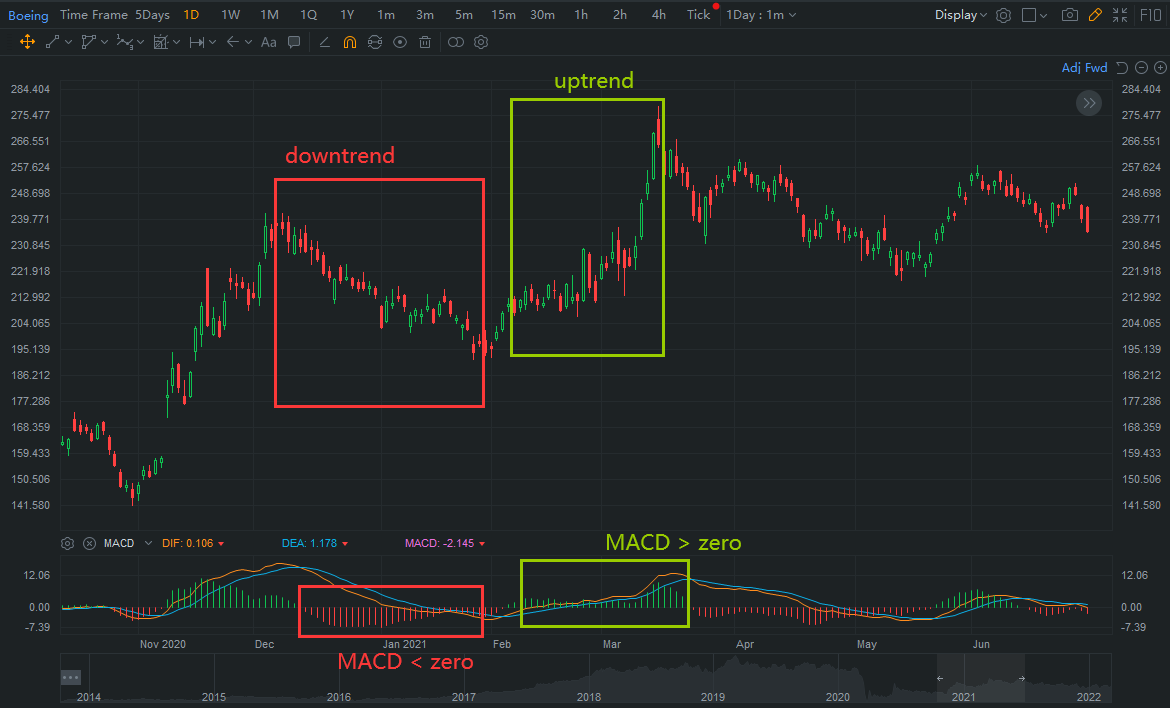Screen dimensions: 1170x708
Task: Open the text annotation tool with Aa
Action: [x=268, y=41]
